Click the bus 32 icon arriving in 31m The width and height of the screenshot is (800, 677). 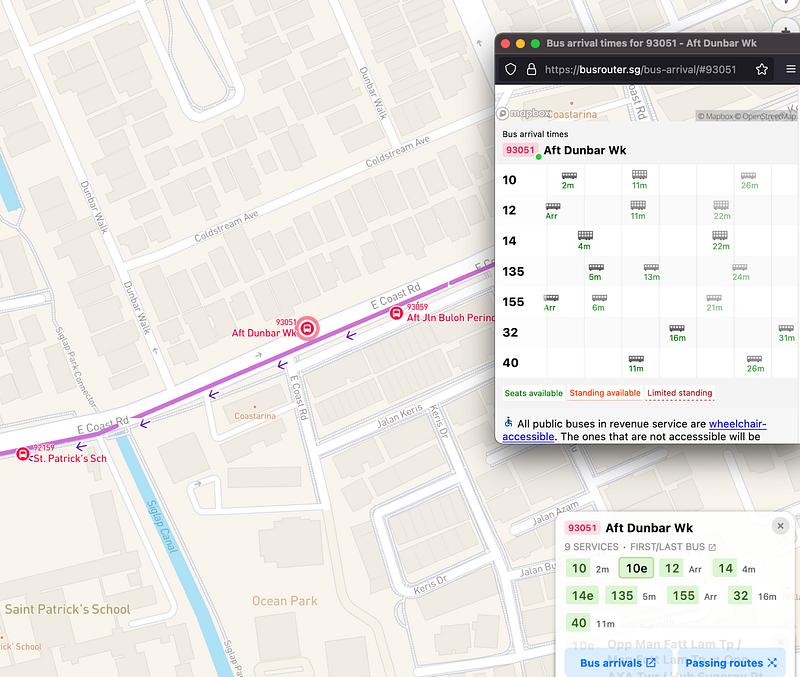786,328
